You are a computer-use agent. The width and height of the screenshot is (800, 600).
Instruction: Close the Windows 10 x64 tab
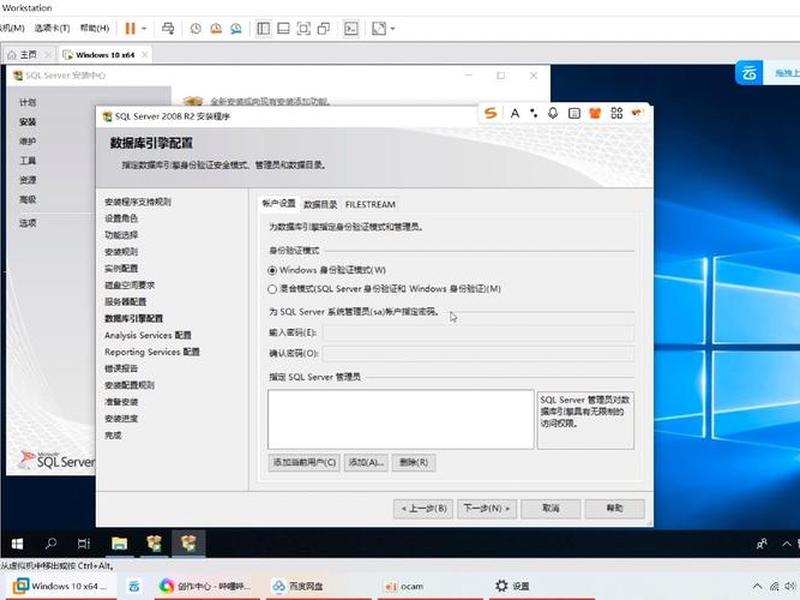144,55
